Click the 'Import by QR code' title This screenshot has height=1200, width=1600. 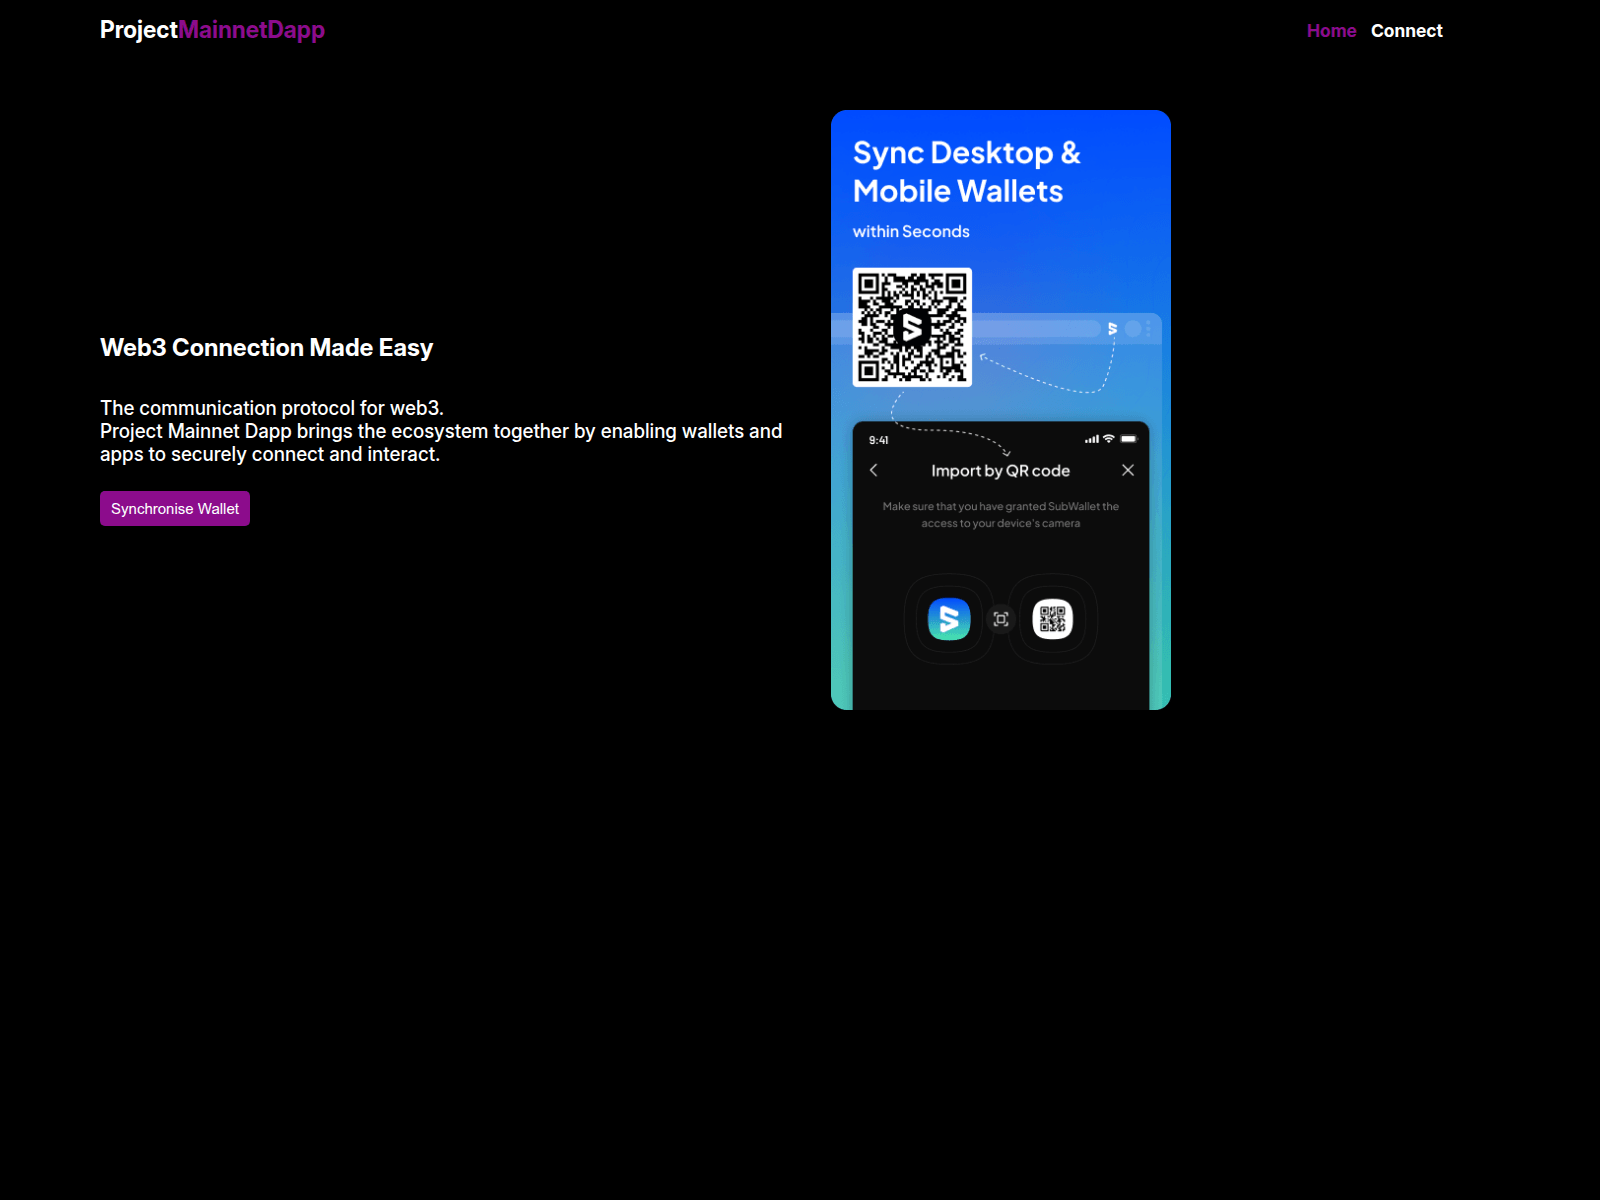[x=1000, y=471]
